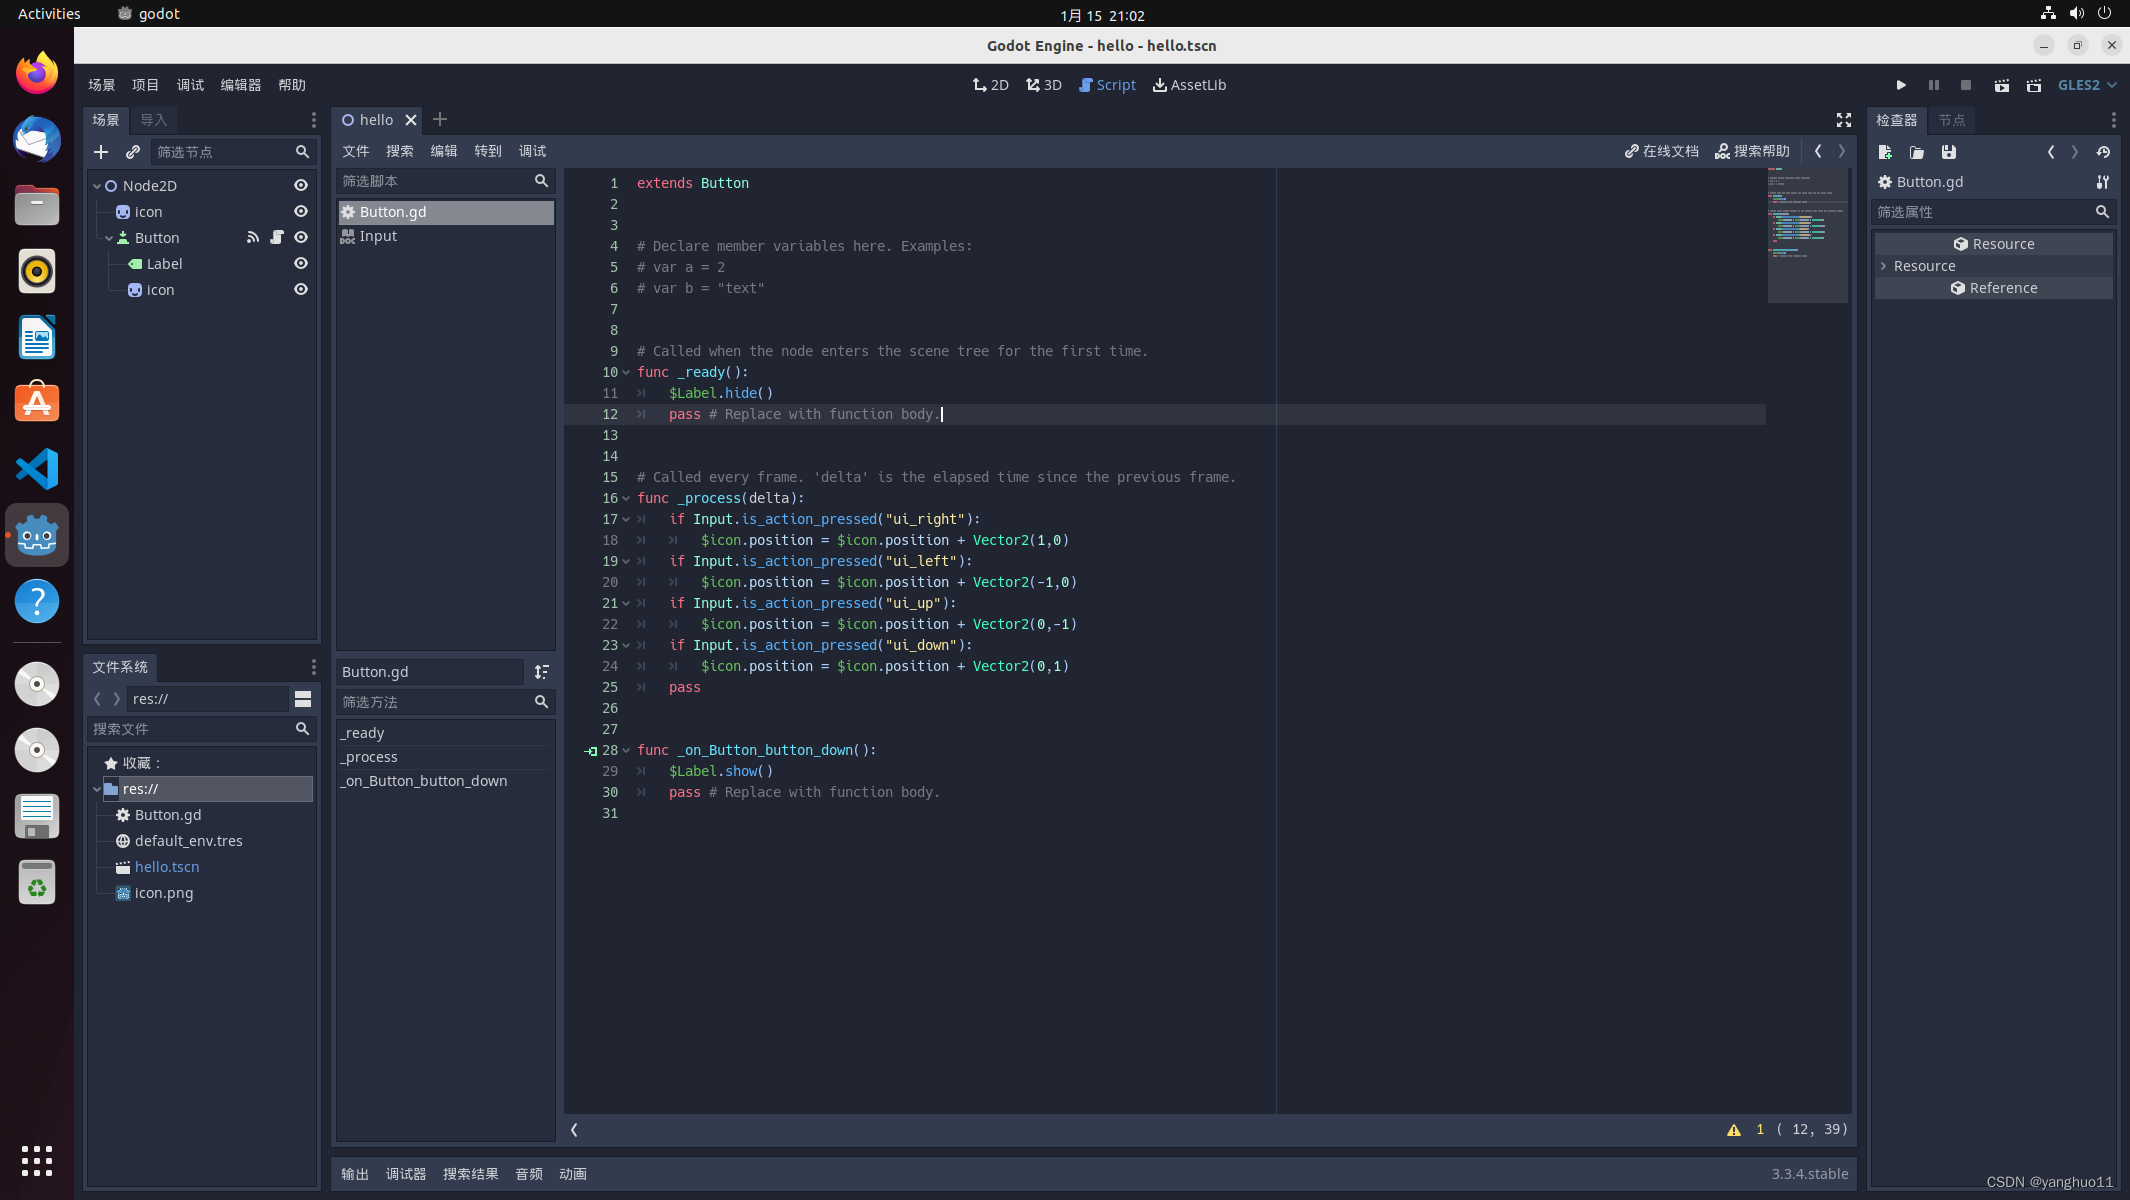Click the Stop button in toolbar
This screenshot has width=2130, height=1200.
[1965, 85]
